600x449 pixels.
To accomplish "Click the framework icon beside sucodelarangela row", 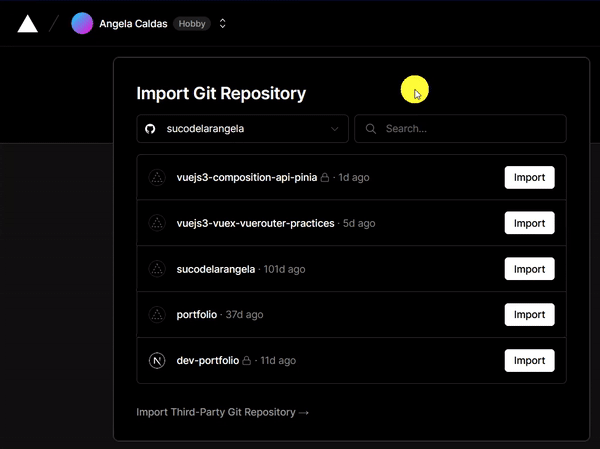I will [157, 269].
